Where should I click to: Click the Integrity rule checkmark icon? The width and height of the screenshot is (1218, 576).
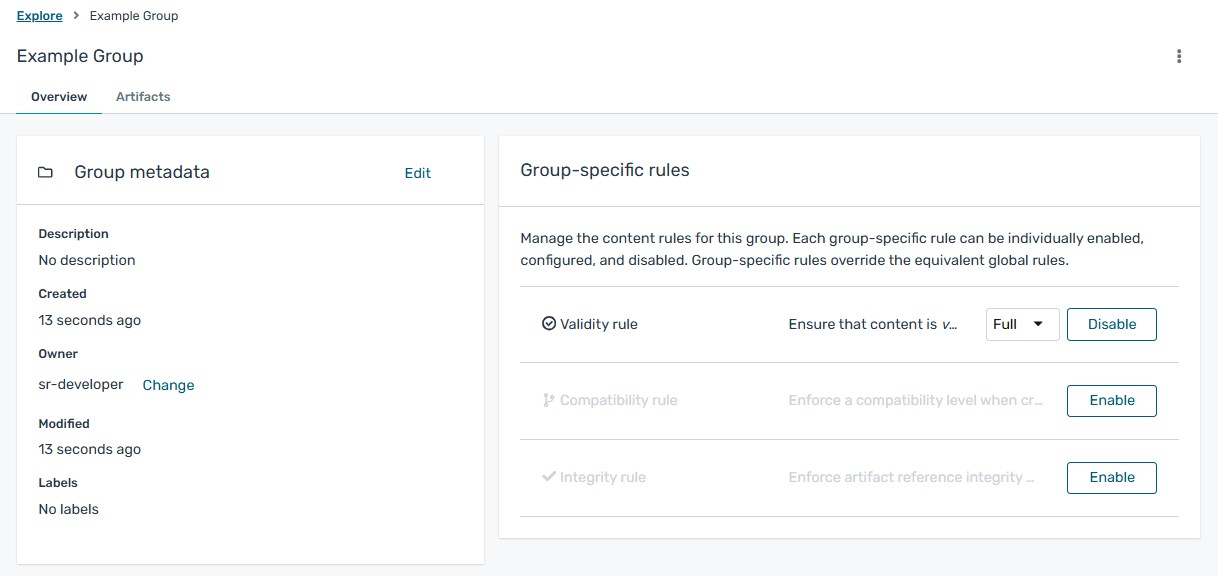(x=548, y=477)
